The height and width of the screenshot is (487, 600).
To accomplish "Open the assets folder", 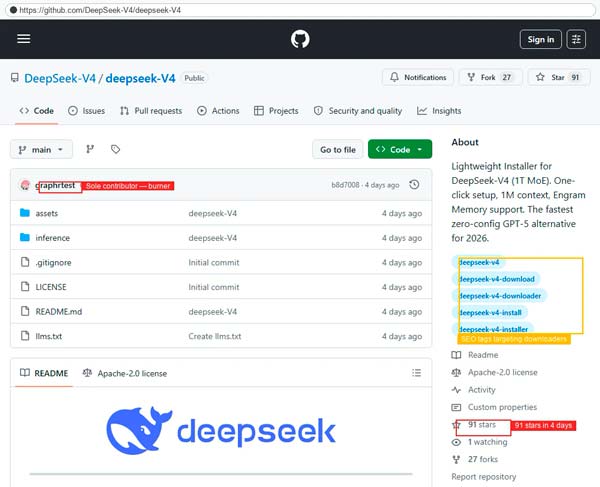I will coord(47,213).
